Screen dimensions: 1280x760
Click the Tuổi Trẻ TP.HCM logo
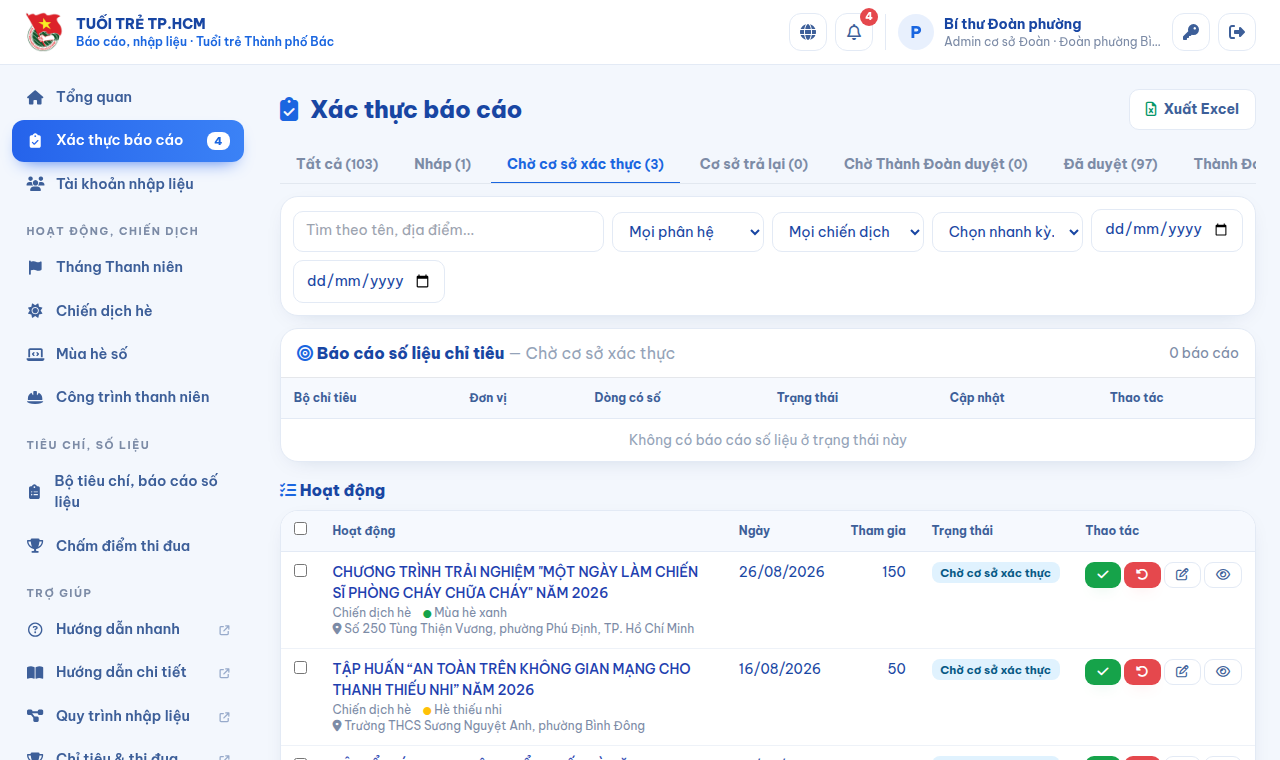[x=44, y=32]
